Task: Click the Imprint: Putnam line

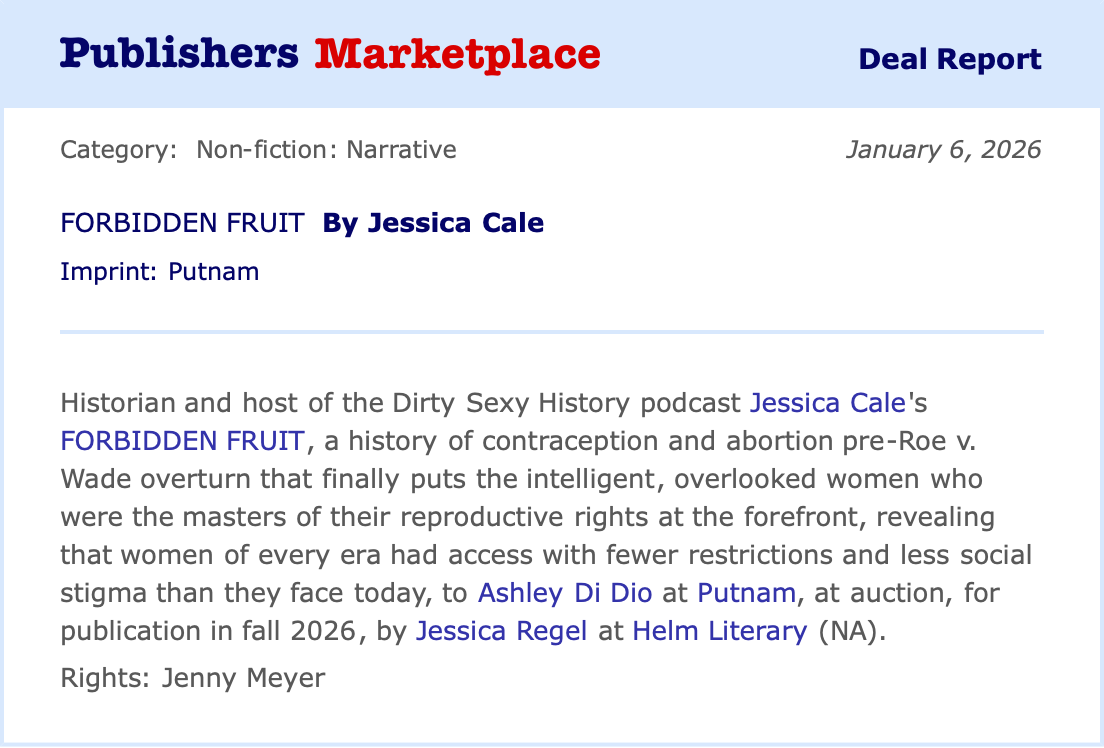Action: click(160, 271)
